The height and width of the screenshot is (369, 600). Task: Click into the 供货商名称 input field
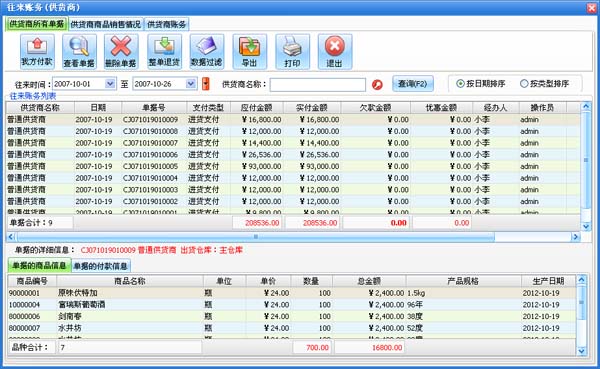coord(318,85)
